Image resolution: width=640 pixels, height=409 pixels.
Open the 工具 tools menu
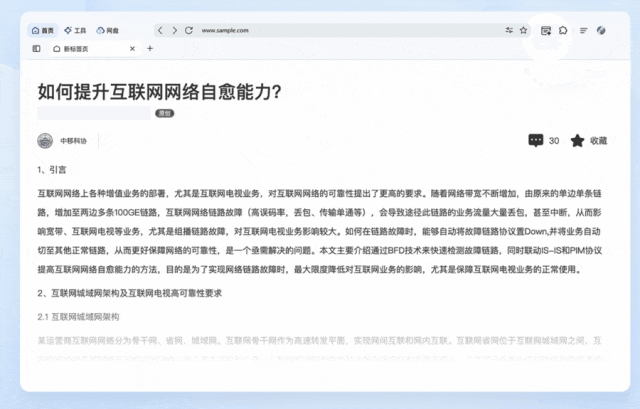point(75,30)
